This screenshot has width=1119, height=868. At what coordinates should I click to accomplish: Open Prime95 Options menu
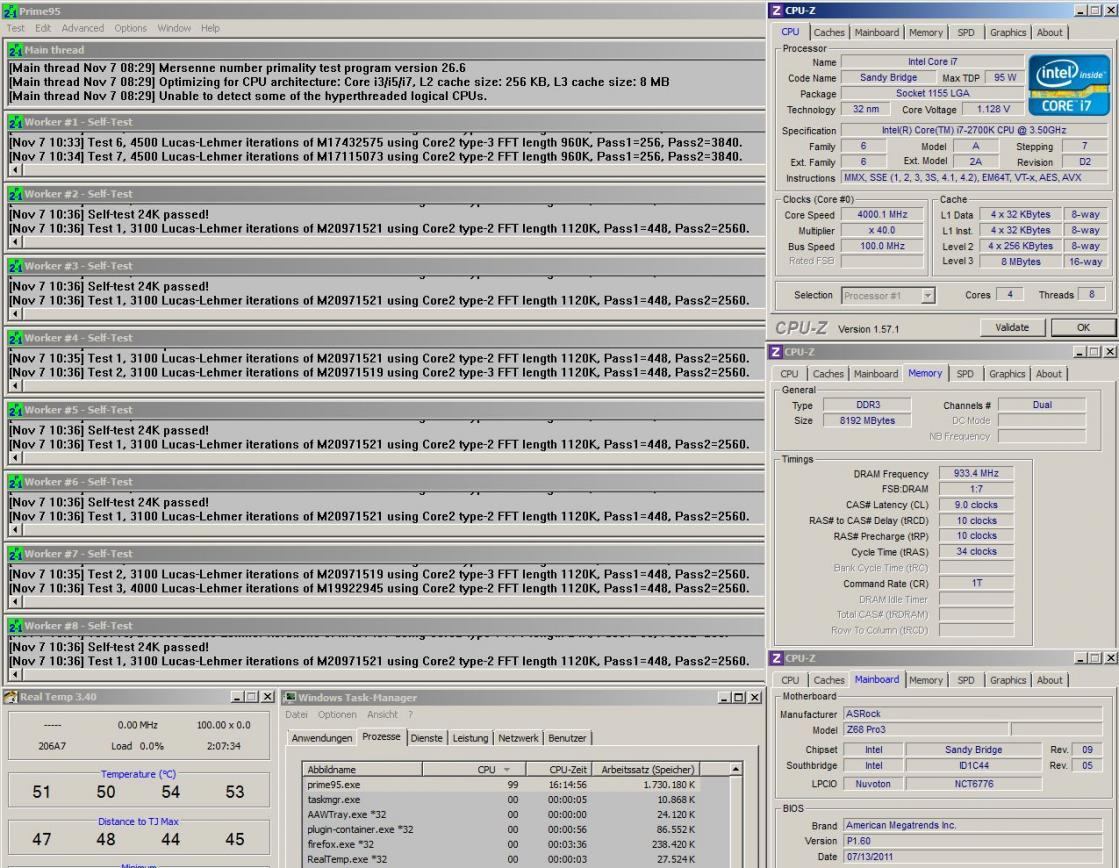[x=131, y=29]
